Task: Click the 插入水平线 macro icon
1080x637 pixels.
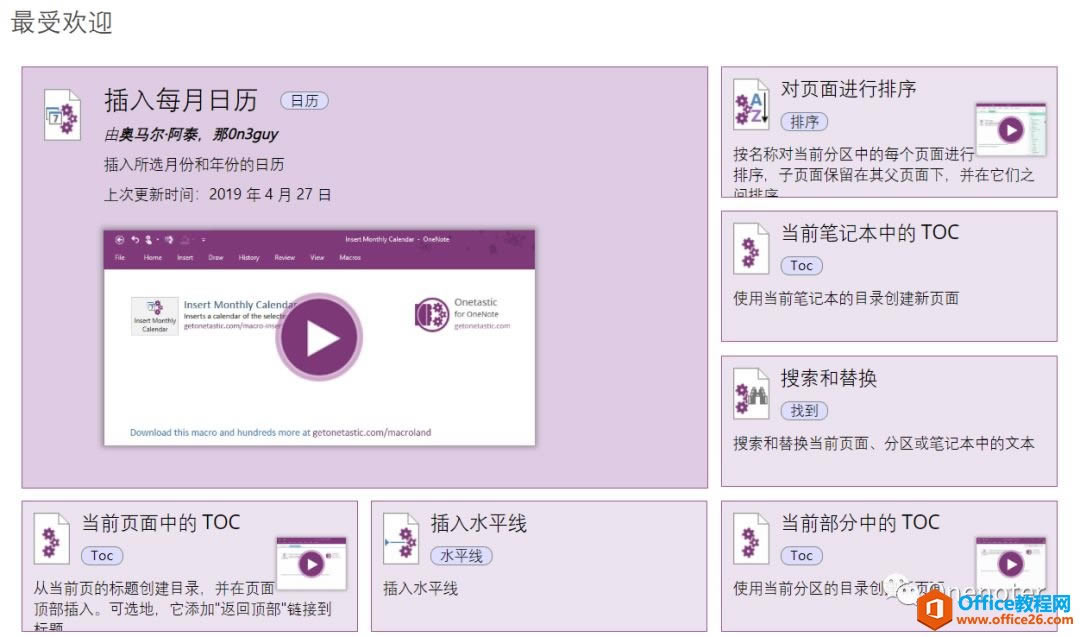Action: pos(402,538)
